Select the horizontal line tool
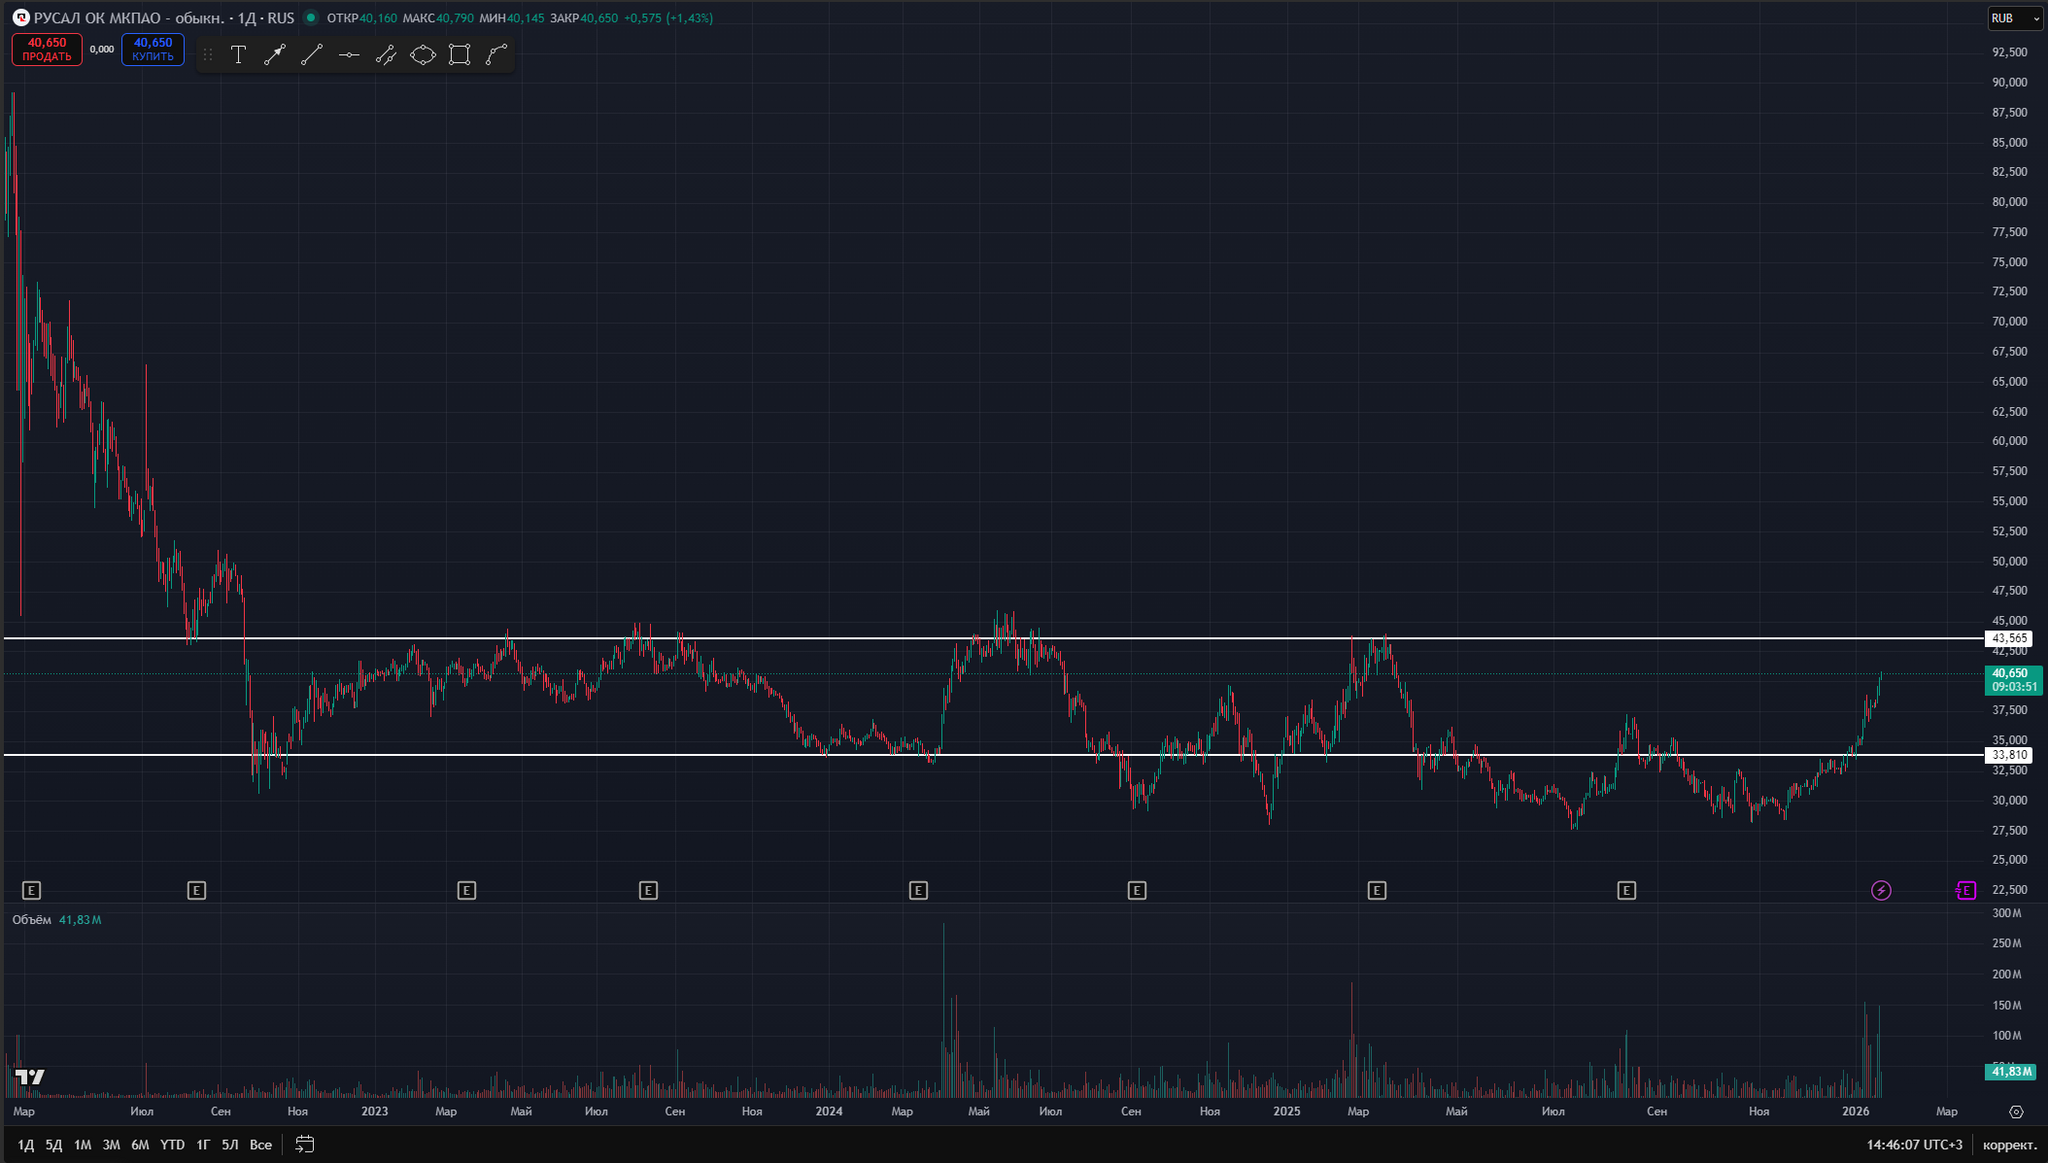 [349, 55]
